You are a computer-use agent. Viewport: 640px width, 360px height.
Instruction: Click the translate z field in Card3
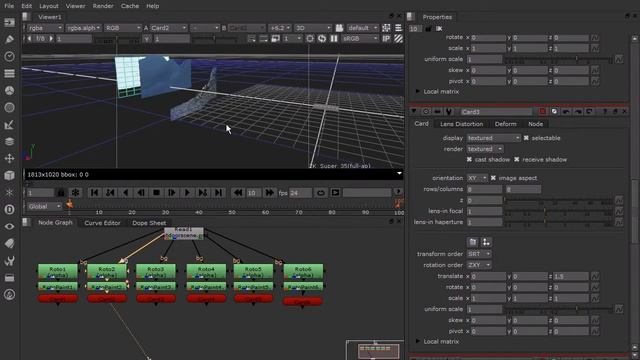click(x=570, y=276)
